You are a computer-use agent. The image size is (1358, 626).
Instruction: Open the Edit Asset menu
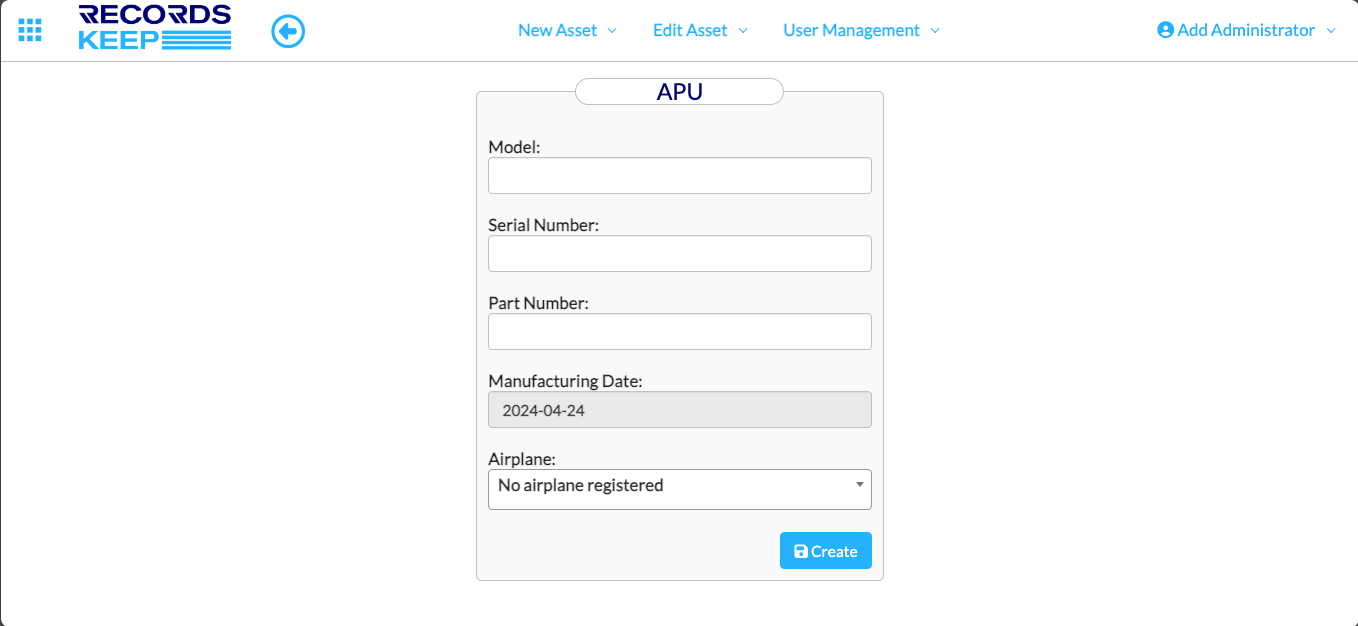coord(690,30)
